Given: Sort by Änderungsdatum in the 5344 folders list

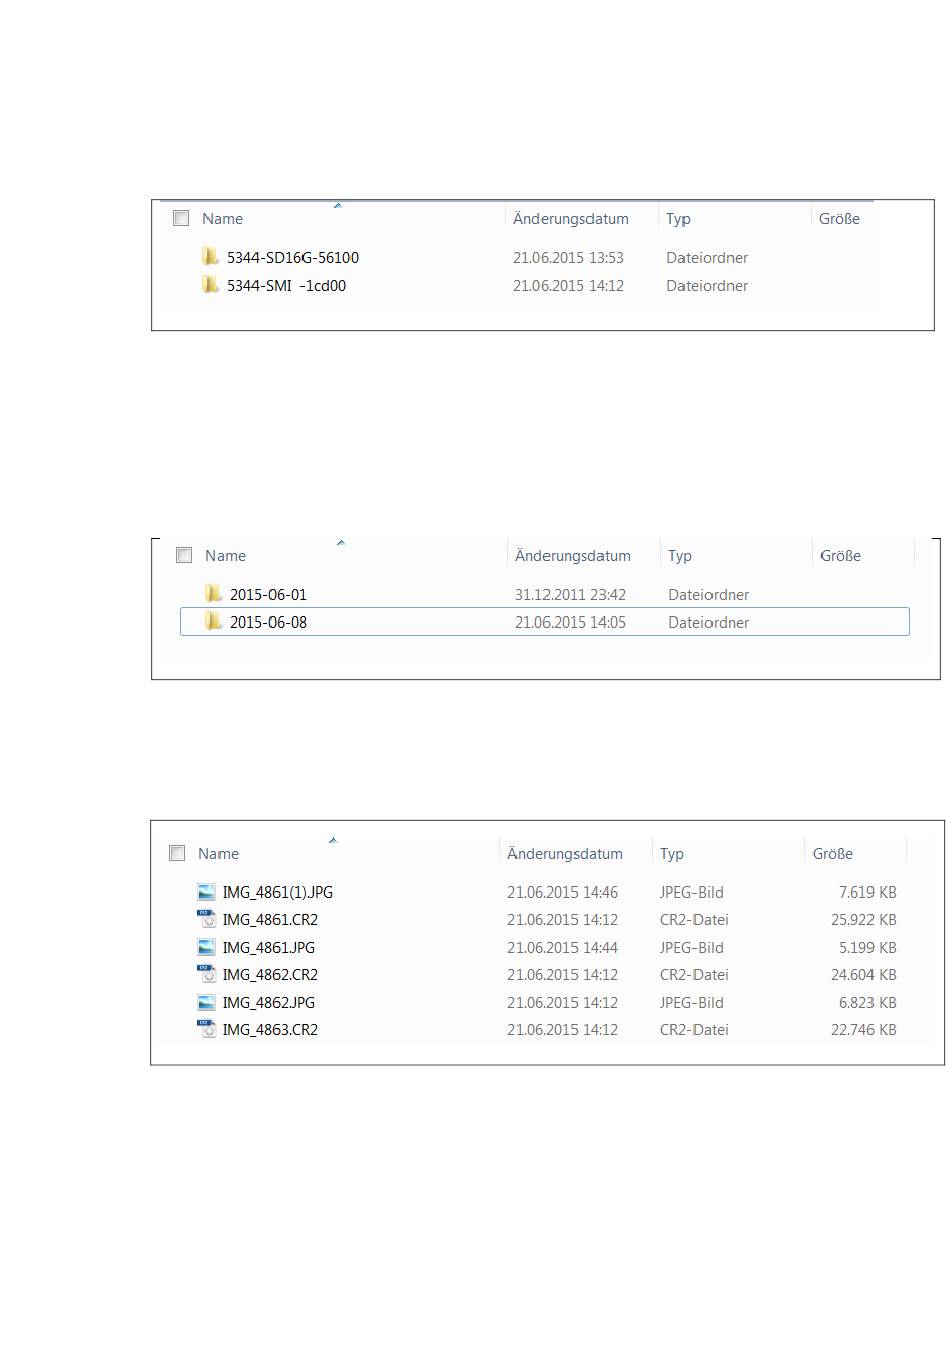Looking at the screenshot, I should 571,219.
